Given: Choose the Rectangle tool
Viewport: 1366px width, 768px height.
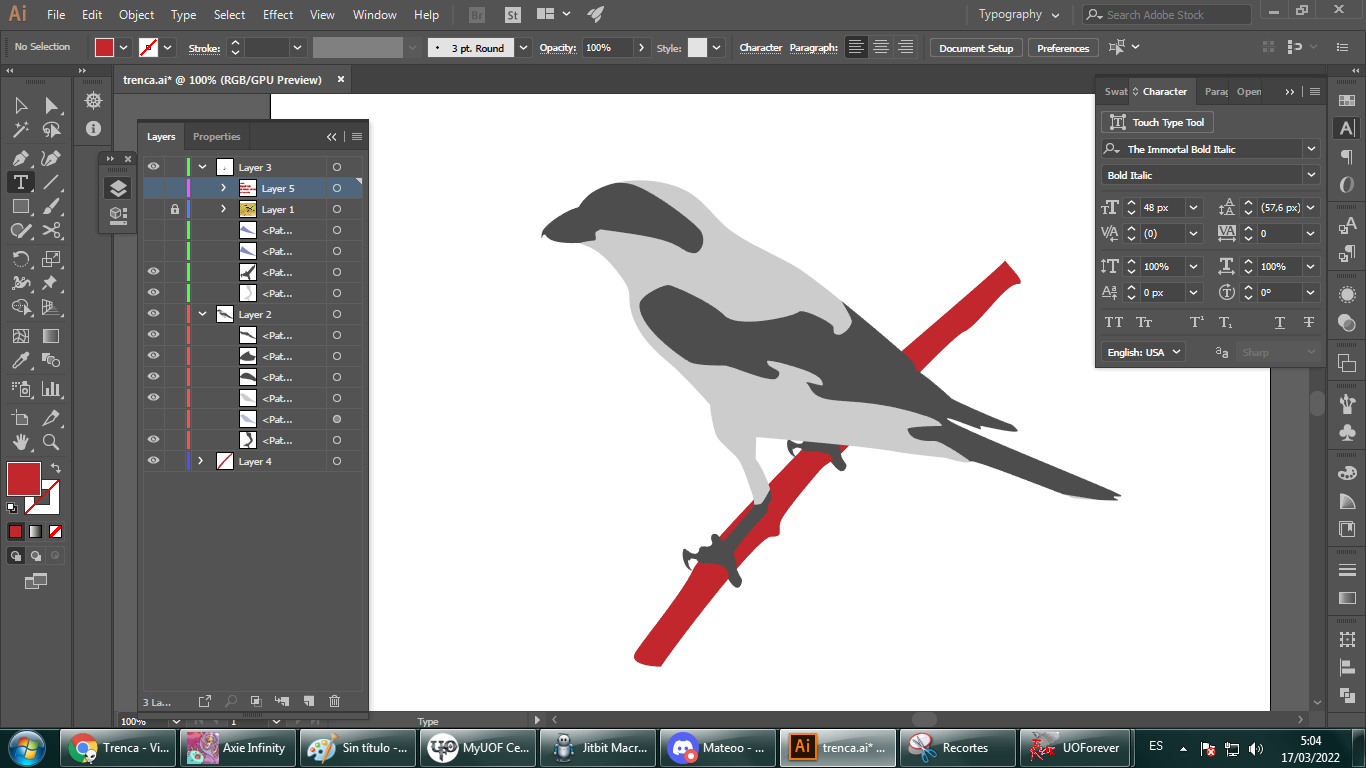Looking at the screenshot, I should pyautogui.click(x=20, y=207).
